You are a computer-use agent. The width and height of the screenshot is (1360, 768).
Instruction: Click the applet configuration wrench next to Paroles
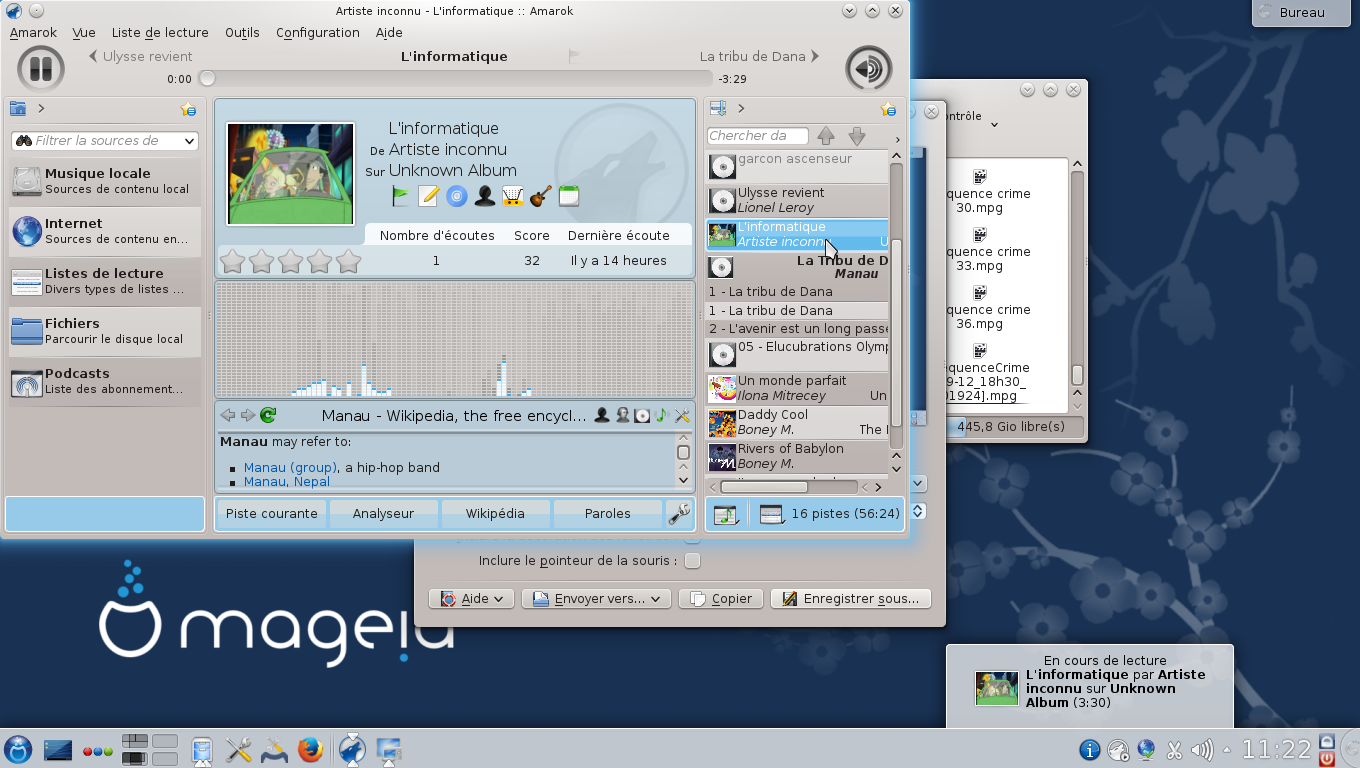click(x=679, y=513)
